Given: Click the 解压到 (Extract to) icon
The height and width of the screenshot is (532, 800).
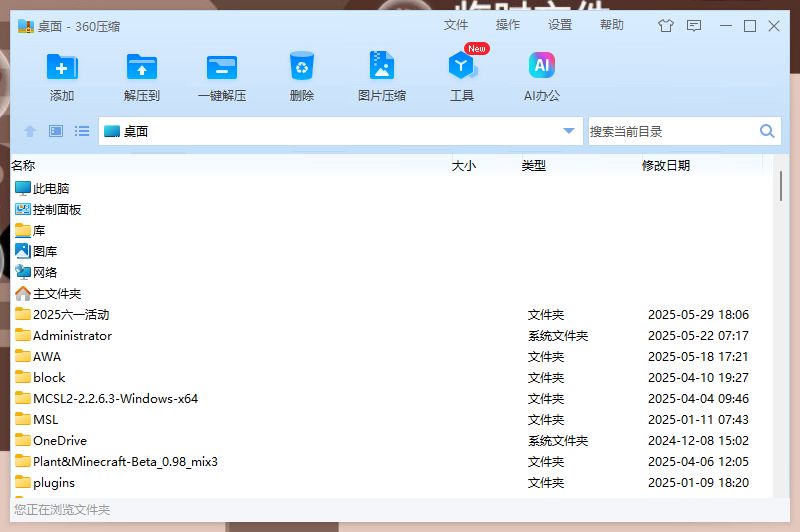Looking at the screenshot, I should [x=142, y=68].
